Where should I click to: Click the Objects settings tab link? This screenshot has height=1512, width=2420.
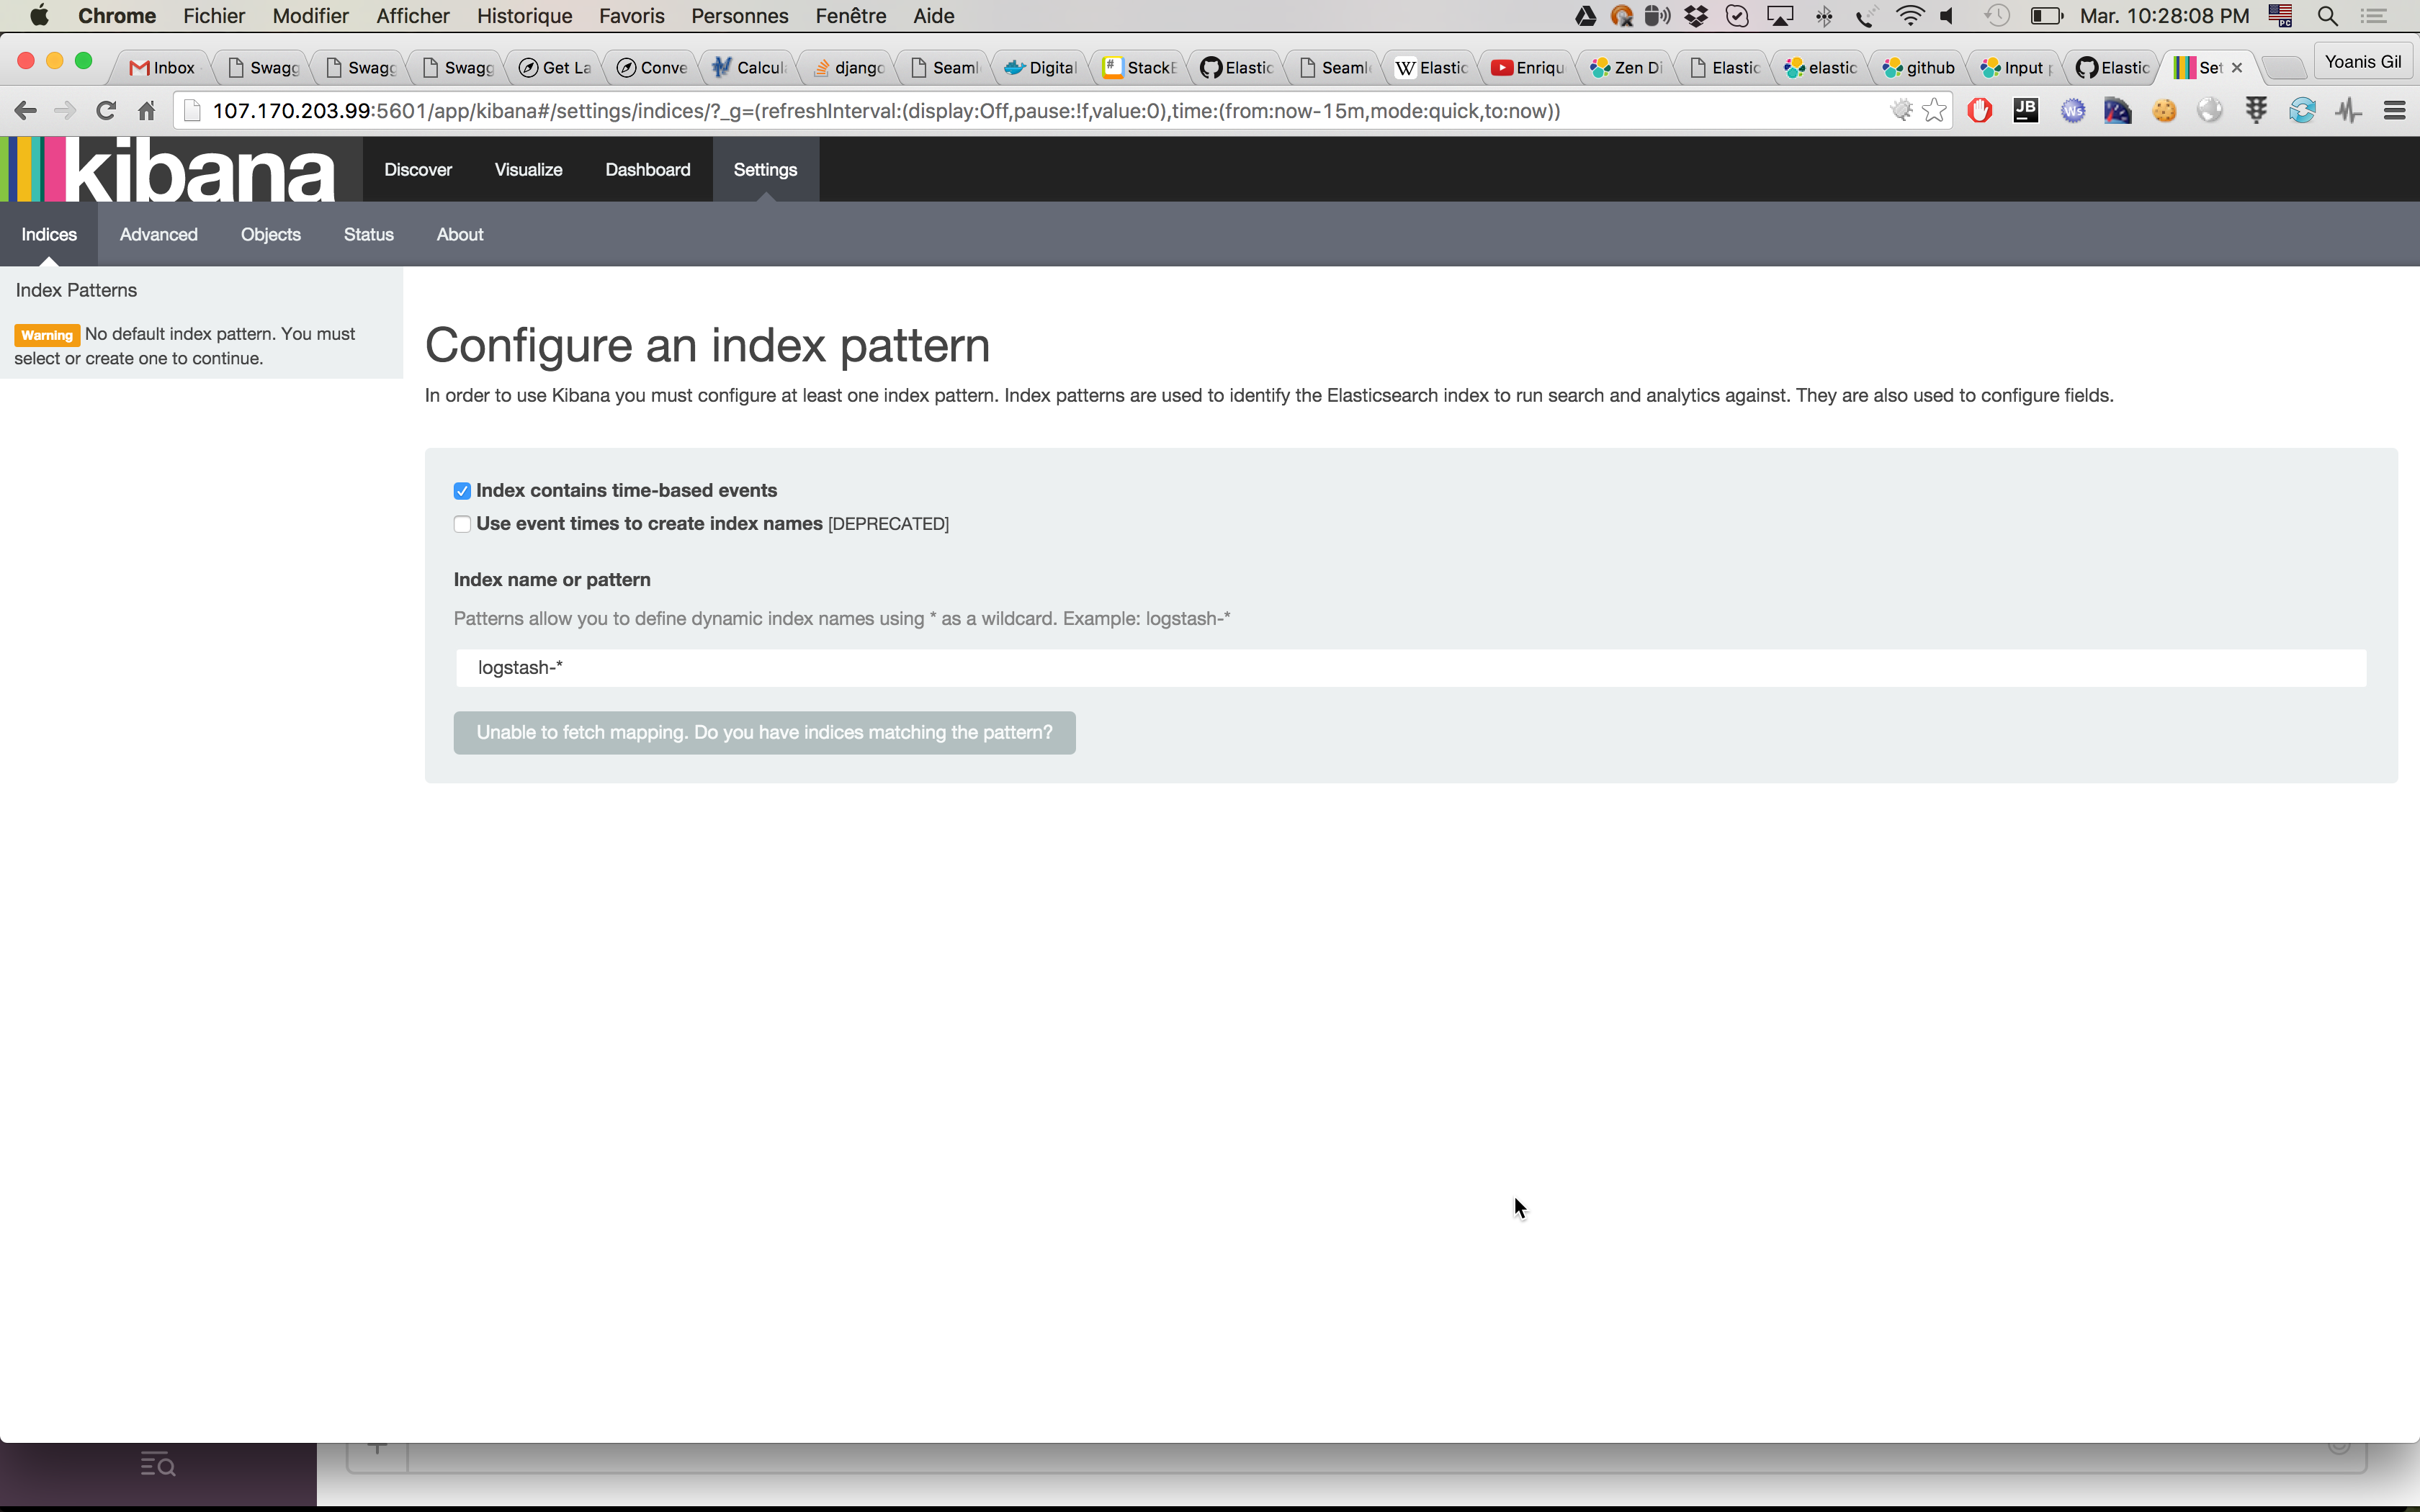(270, 233)
